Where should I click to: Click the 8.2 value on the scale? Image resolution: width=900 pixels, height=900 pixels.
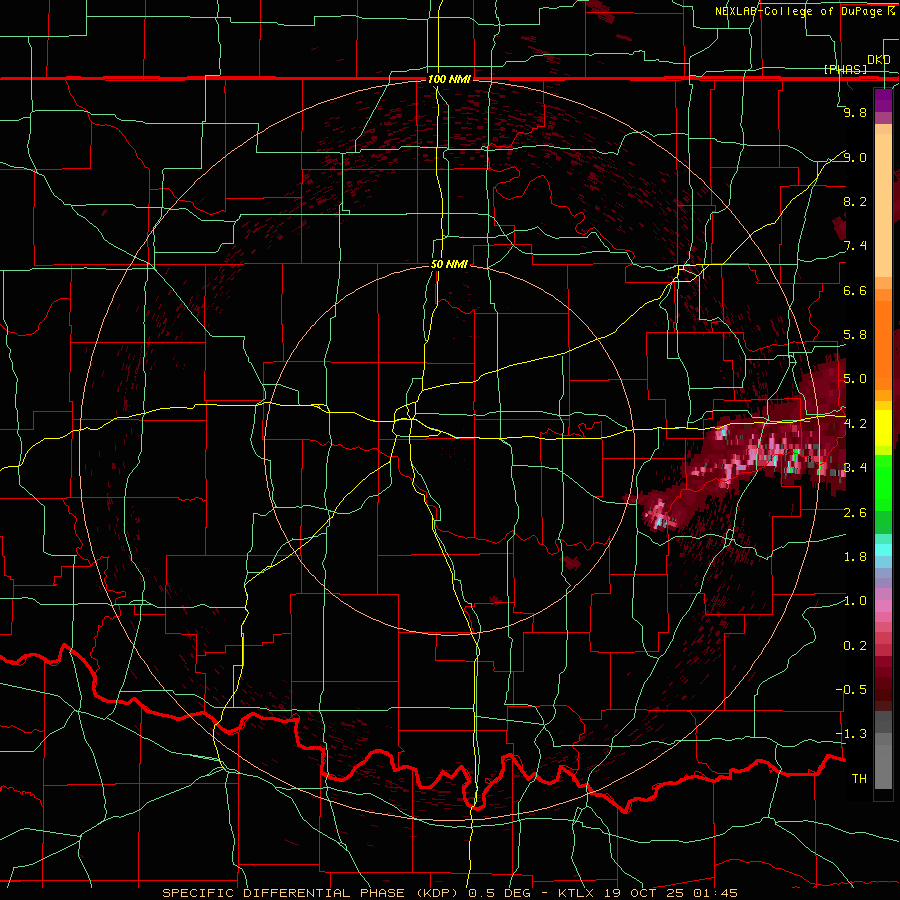pyautogui.click(x=855, y=201)
